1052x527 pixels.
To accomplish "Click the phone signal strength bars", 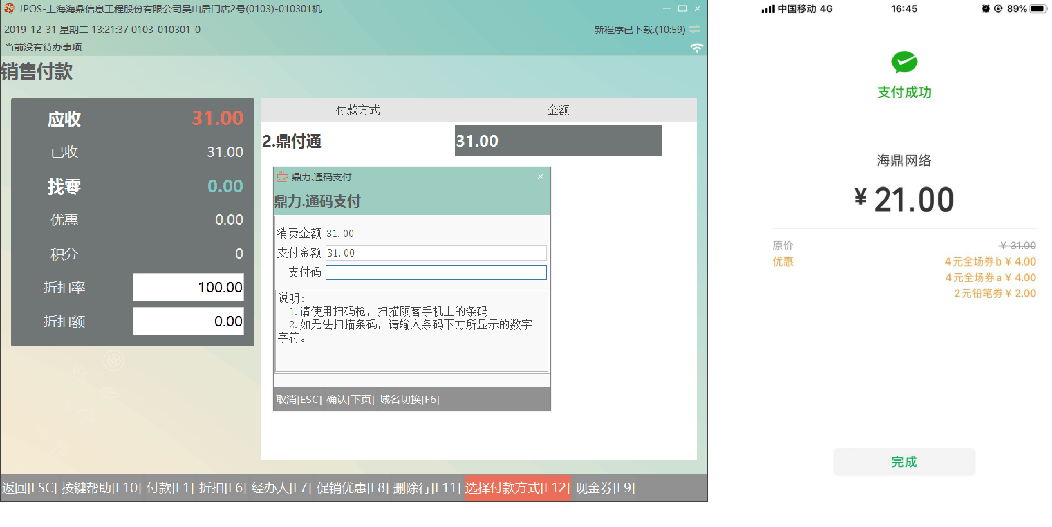I will click(768, 8).
